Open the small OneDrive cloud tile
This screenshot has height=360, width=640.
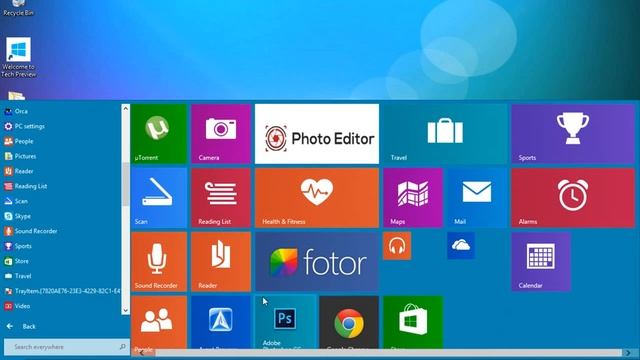click(x=461, y=246)
